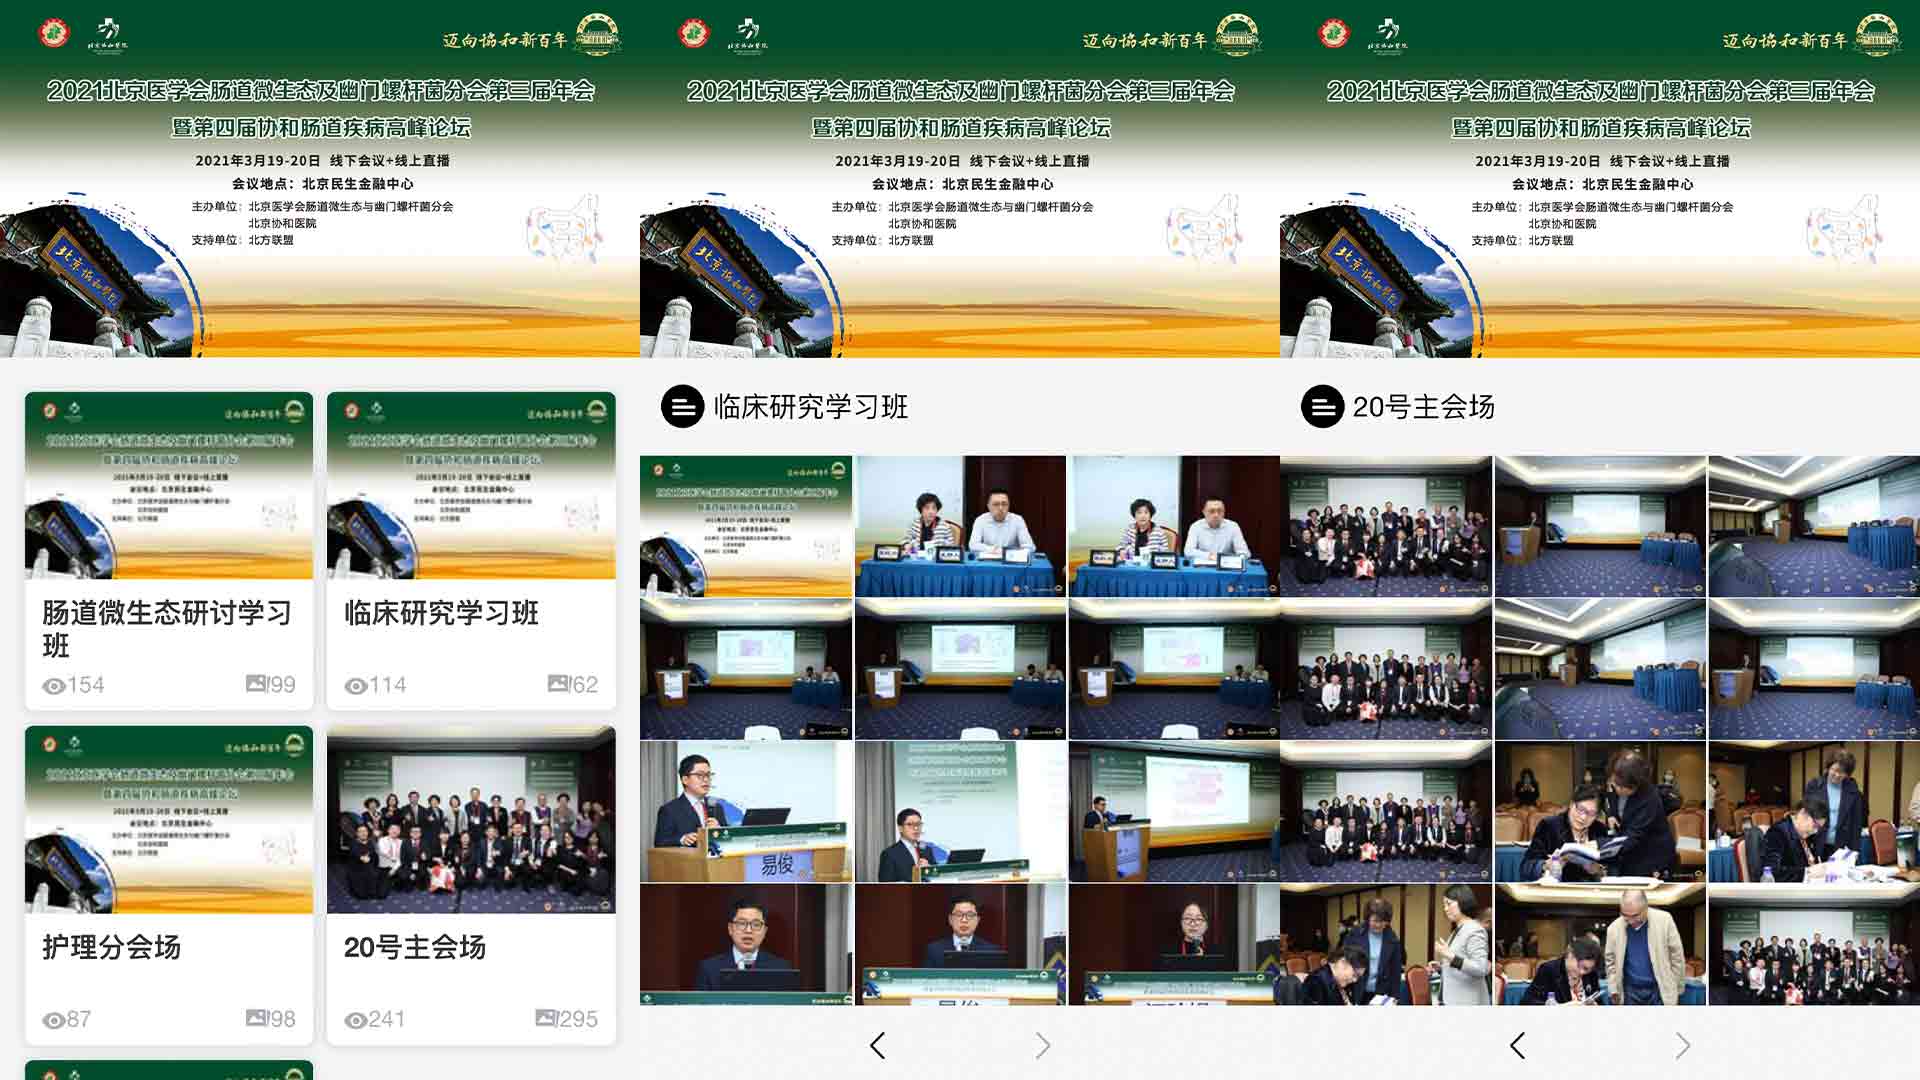Click the anniversary badge icon in top-right banner
Viewport: 1920px width, 1080px height.
click(1877, 32)
